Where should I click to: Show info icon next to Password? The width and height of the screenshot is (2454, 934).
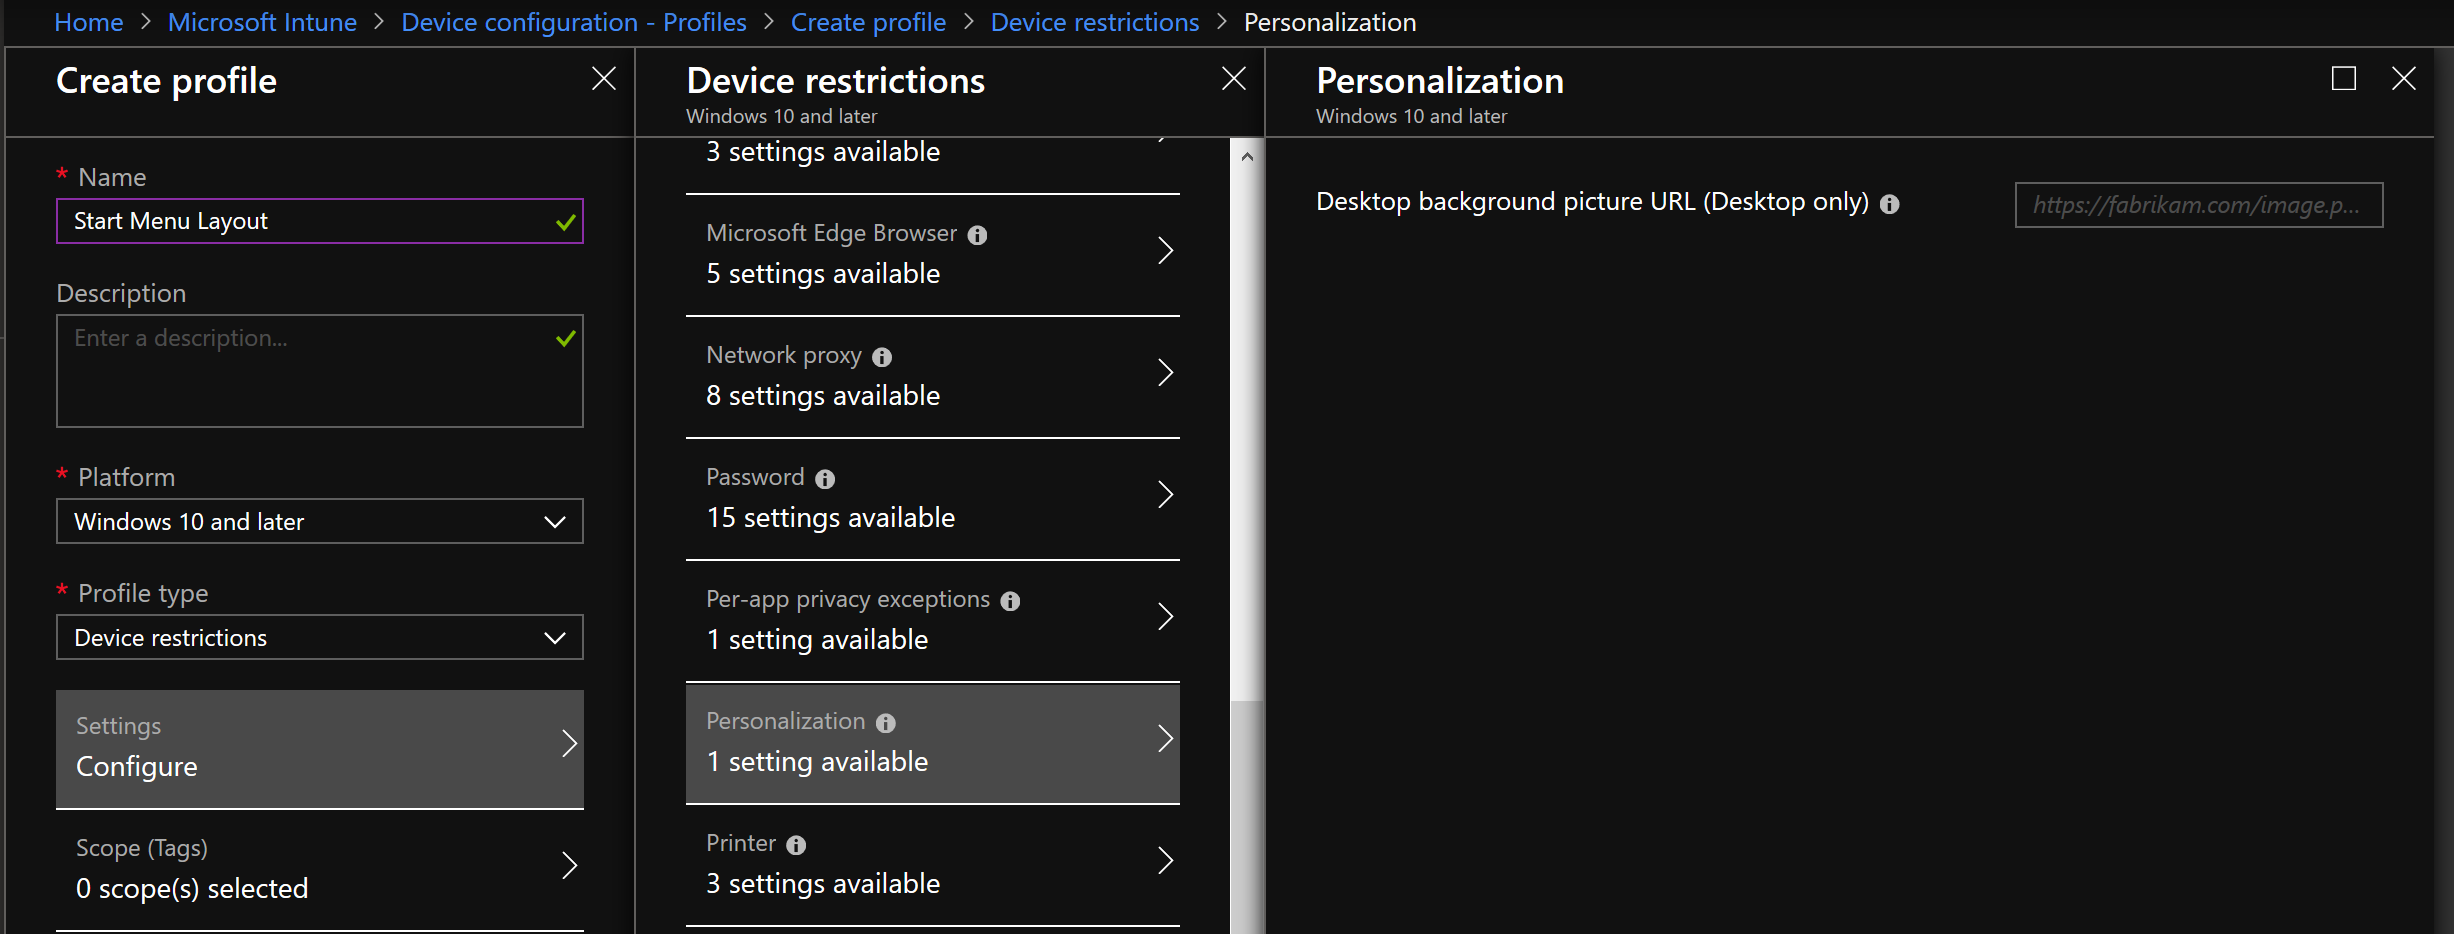tap(824, 479)
